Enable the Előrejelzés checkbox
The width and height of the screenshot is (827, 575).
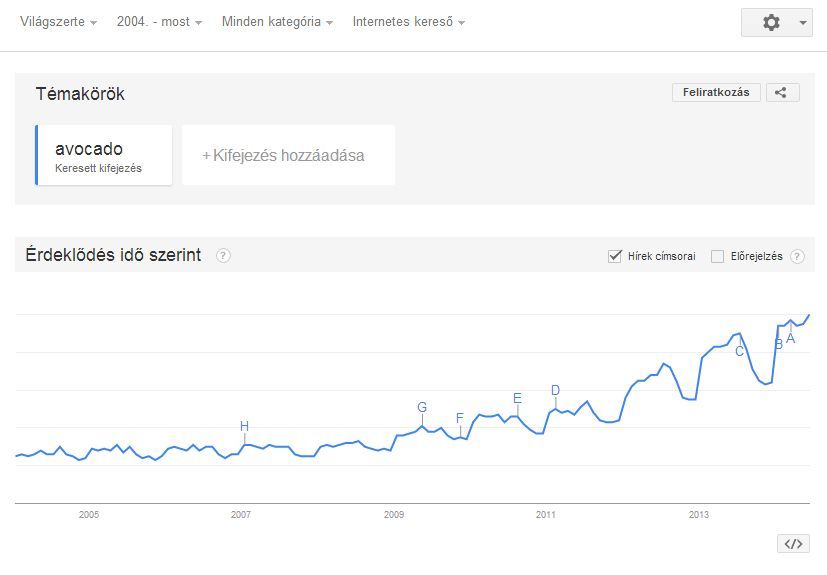pos(717,257)
